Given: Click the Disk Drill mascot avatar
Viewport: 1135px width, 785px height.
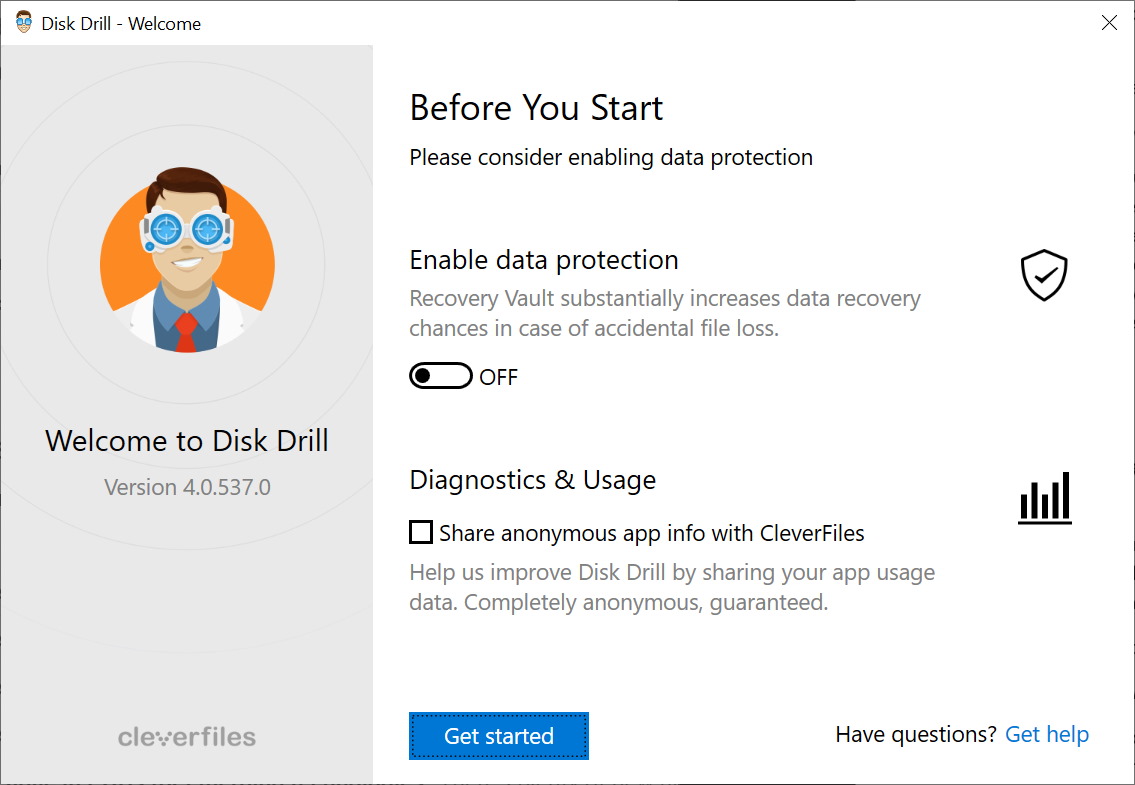Looking at the screenshot, I should click(187, 261).
